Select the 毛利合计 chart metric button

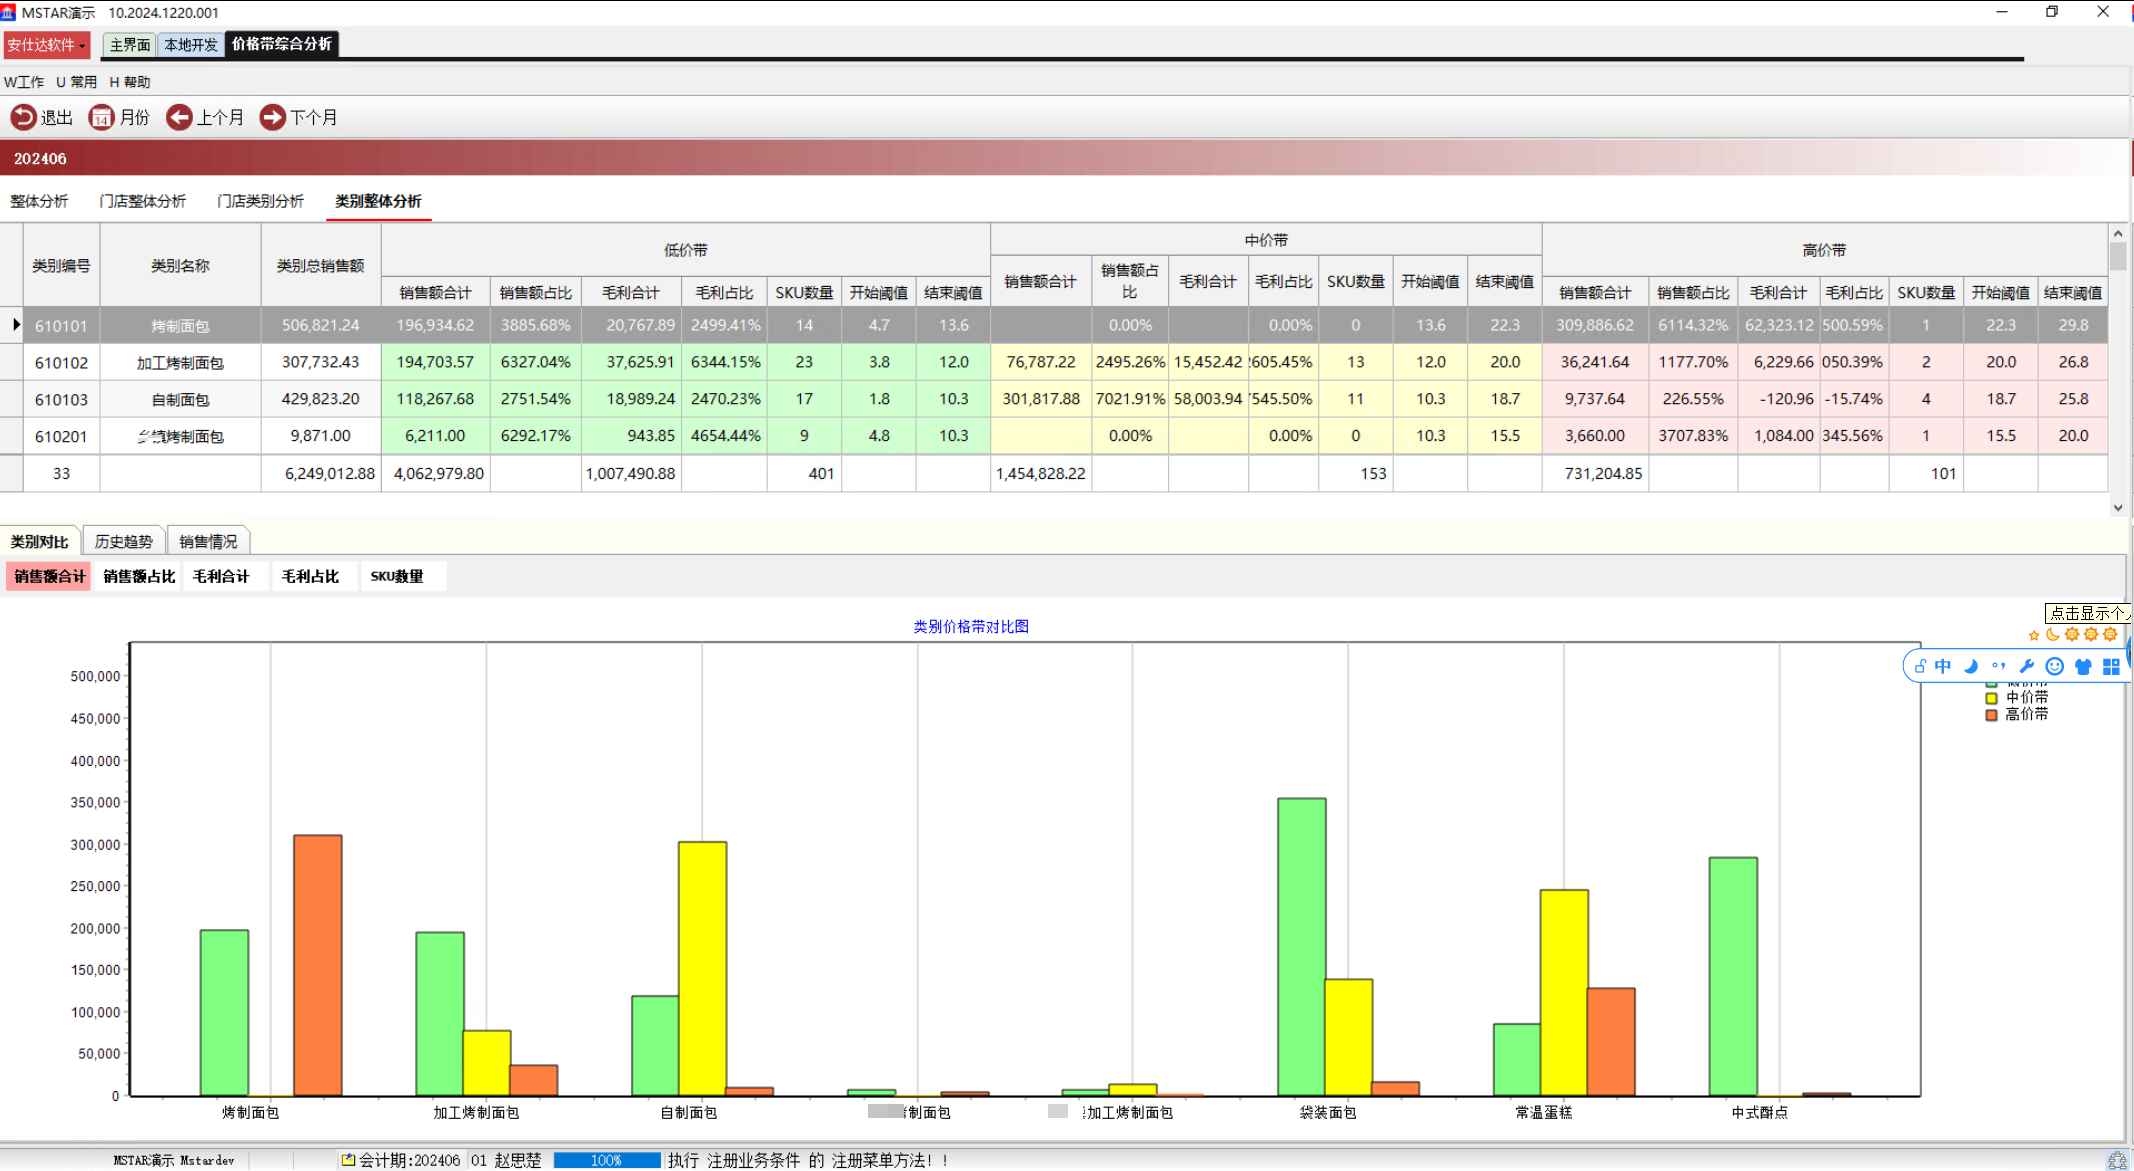pyautogui.click(x=221, y=577)
